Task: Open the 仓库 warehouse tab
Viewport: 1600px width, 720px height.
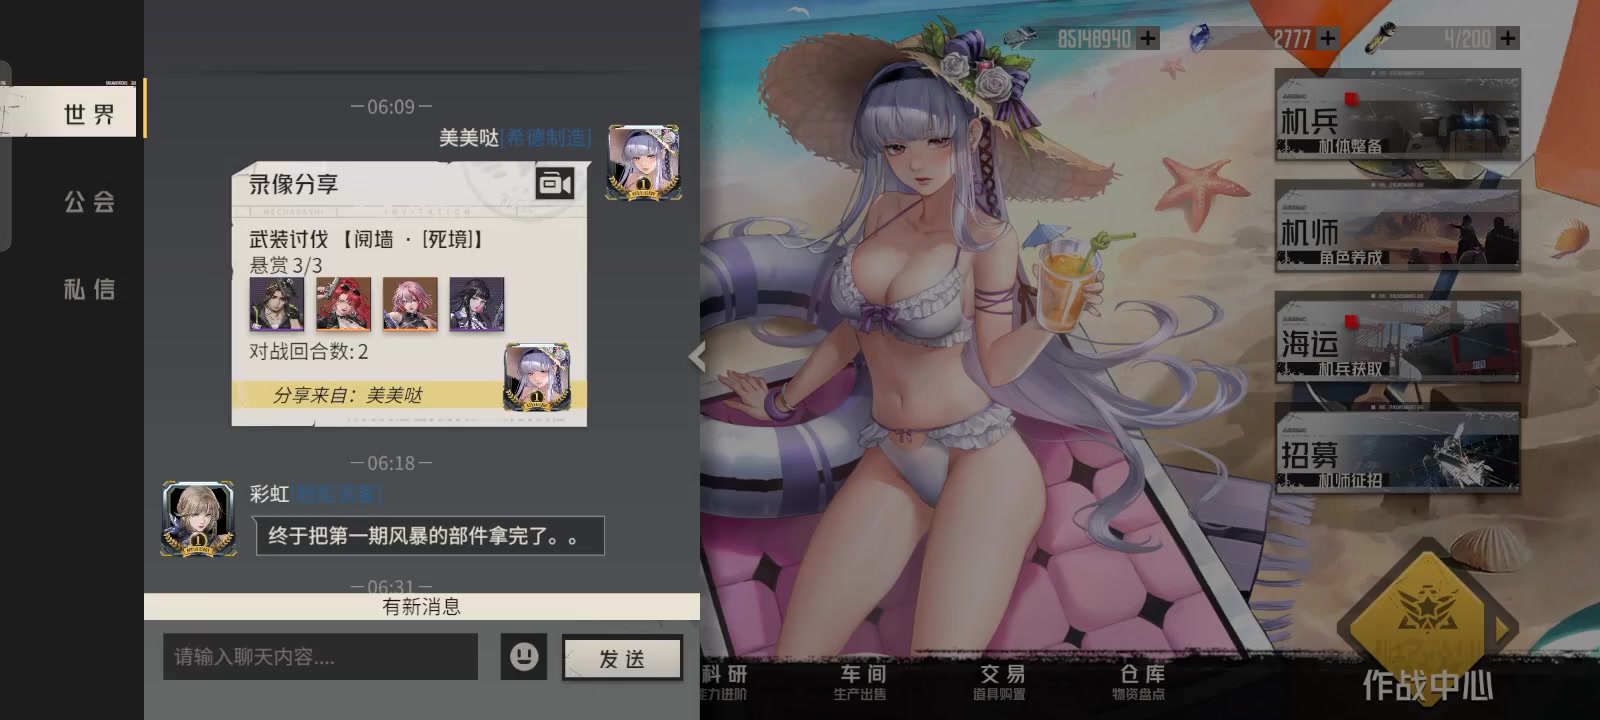Action: pyautogui.click(x=1141, y=681)
